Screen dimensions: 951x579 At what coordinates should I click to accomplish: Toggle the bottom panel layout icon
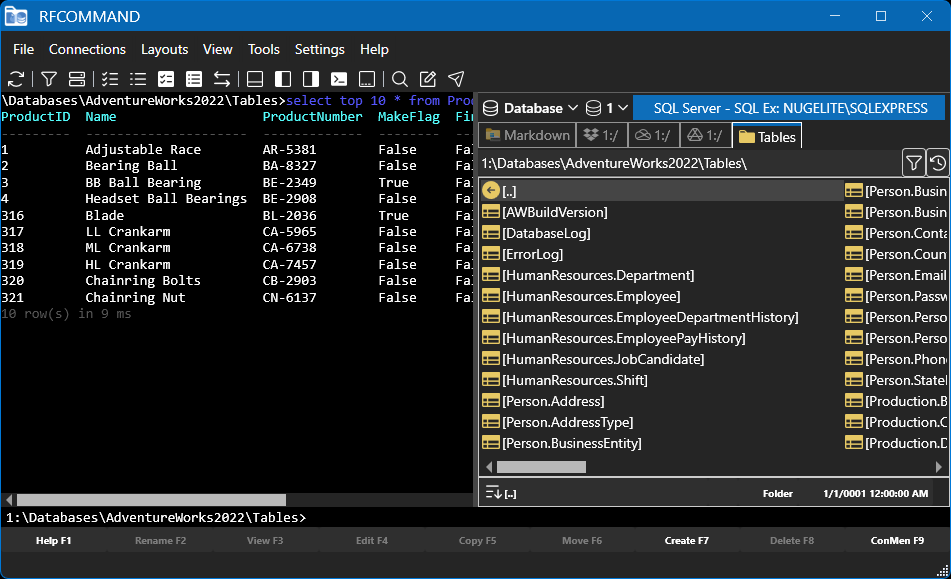point(255,79)
